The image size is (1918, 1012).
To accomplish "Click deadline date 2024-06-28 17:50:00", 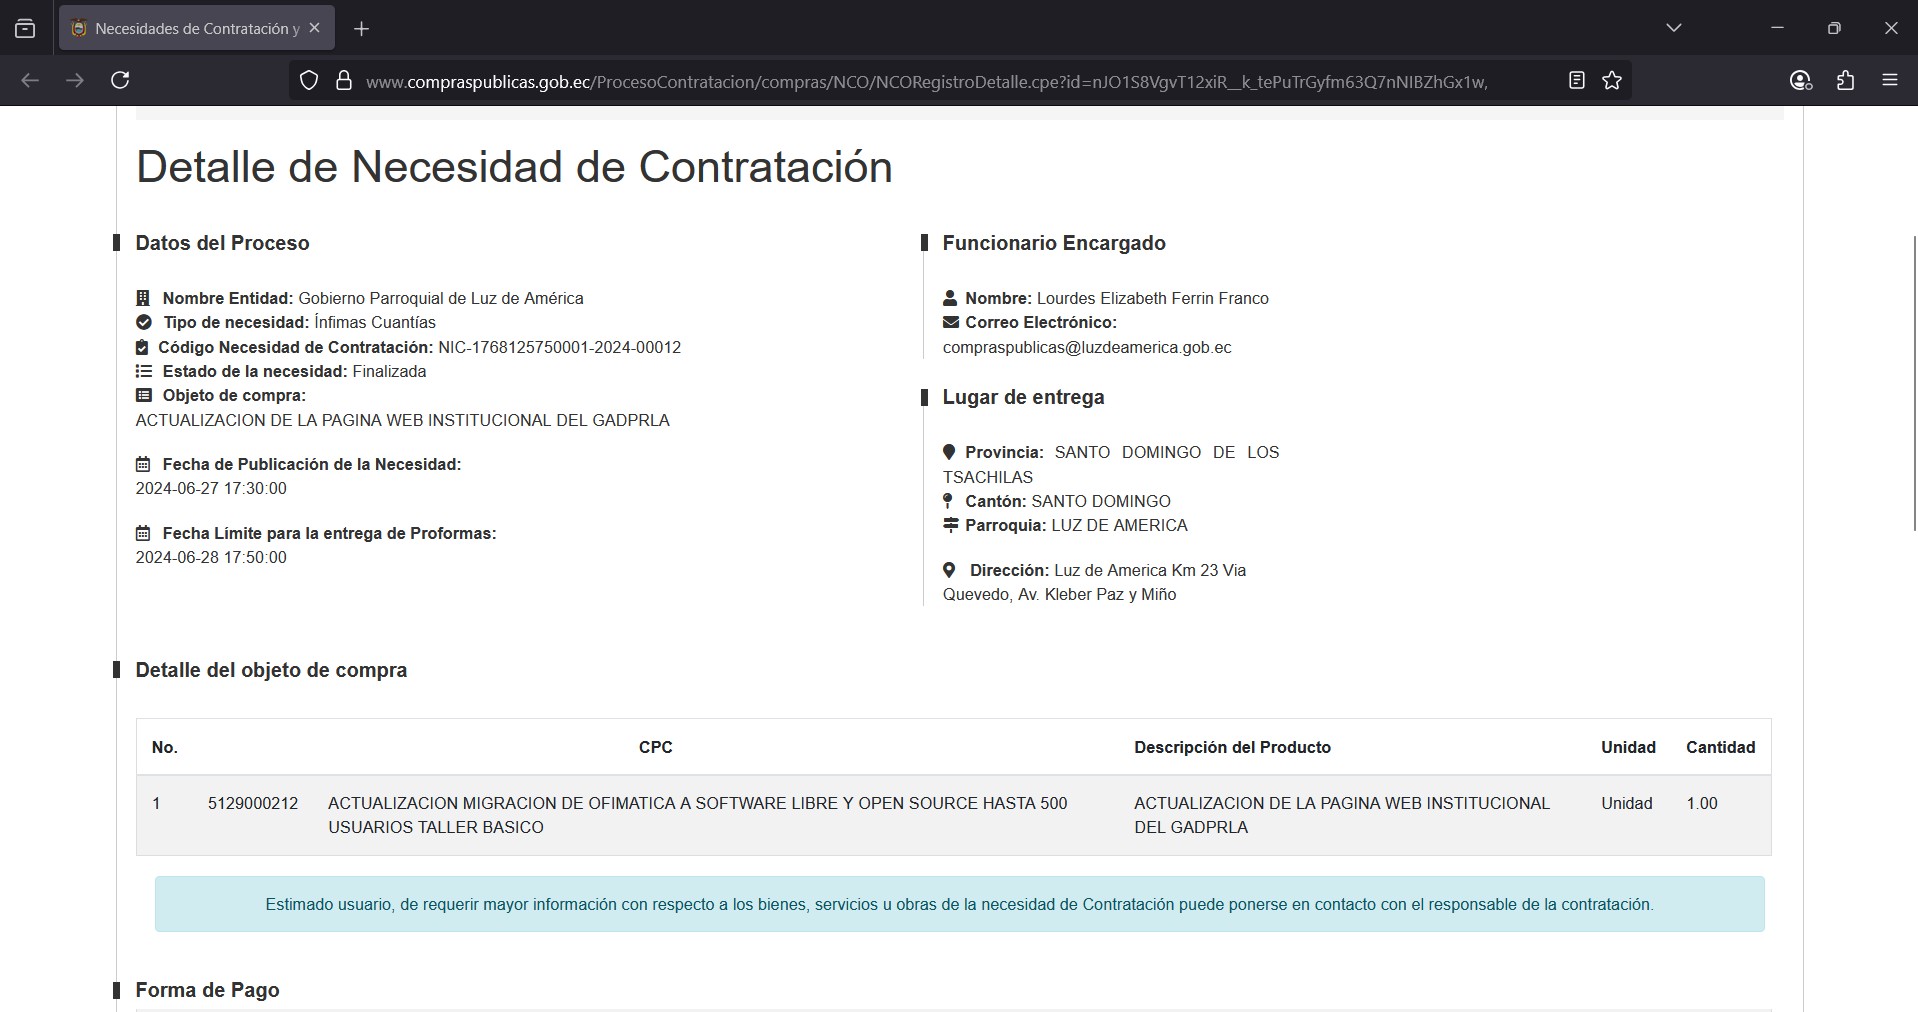I will (x=211, y=557).
